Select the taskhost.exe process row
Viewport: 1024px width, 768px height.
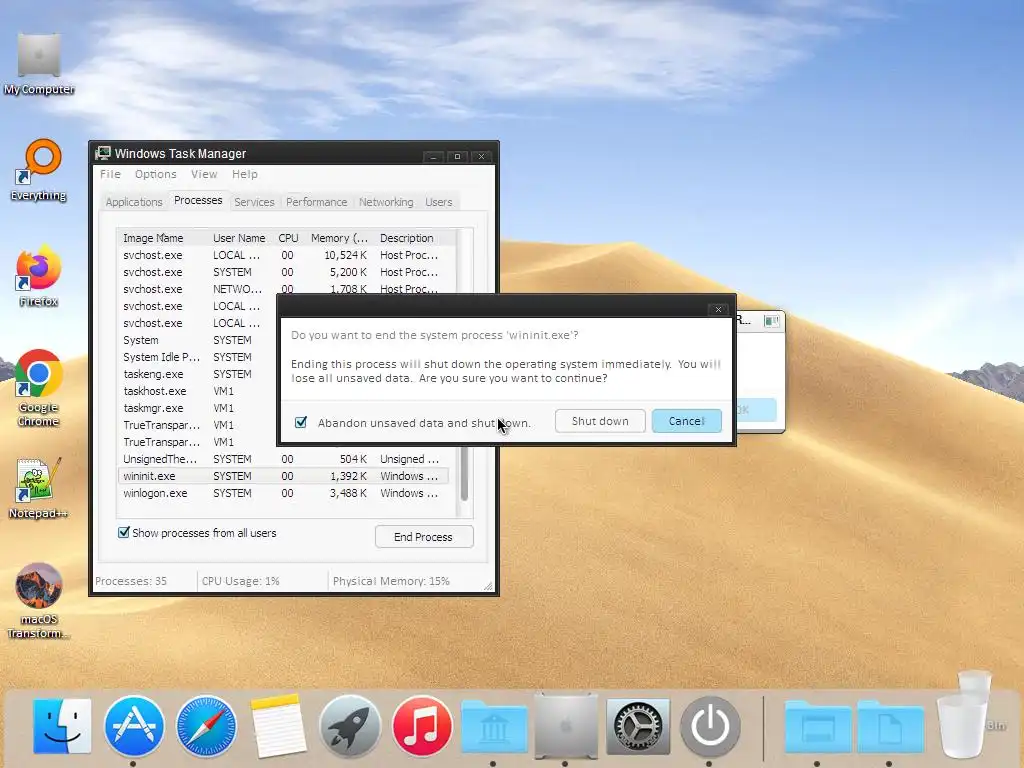click(197, 391)
